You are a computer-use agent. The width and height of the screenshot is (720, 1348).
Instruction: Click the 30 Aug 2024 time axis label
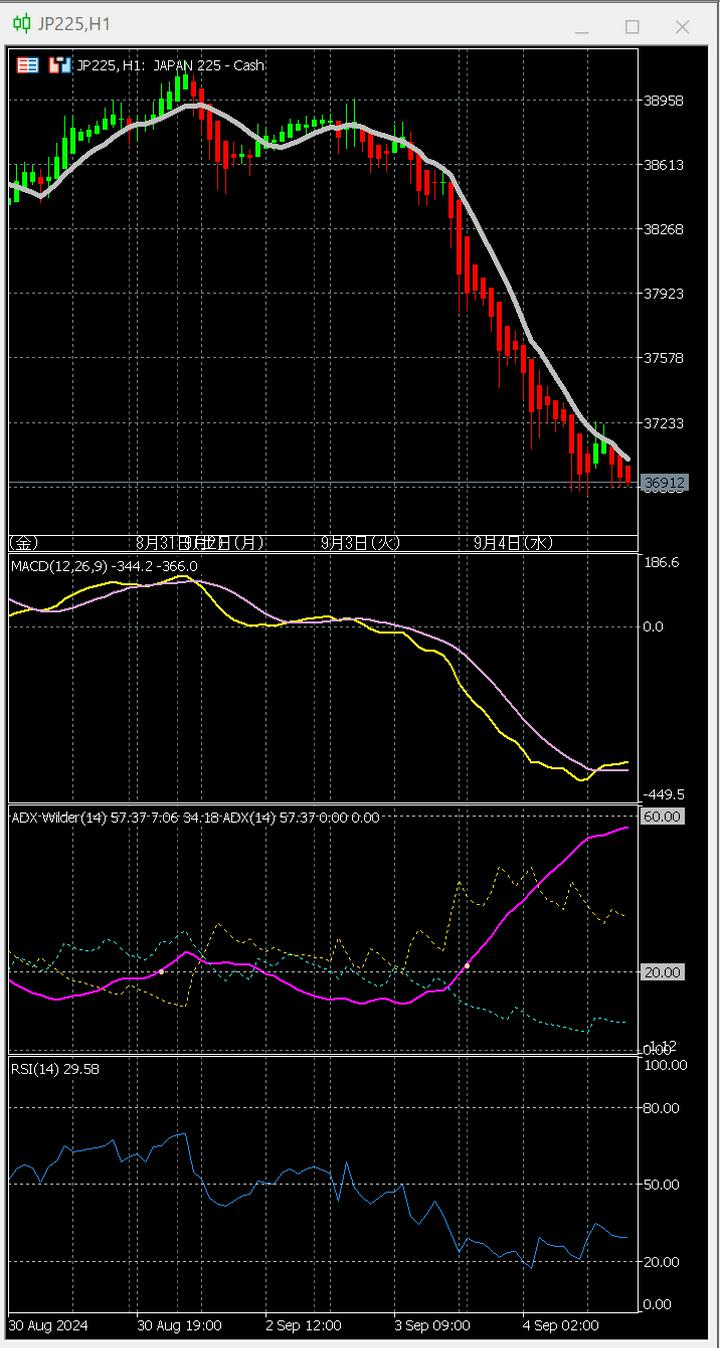[x=48, y=1325]
